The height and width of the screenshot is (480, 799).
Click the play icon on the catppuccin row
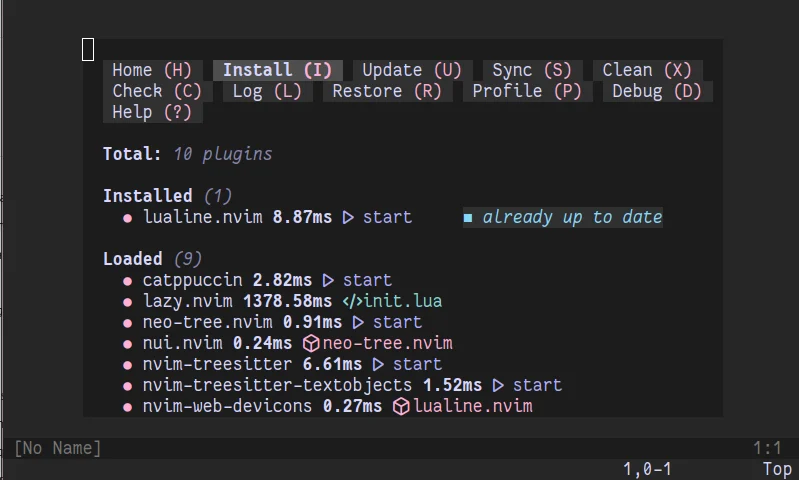pyautogui.click(x=328, y=280)
